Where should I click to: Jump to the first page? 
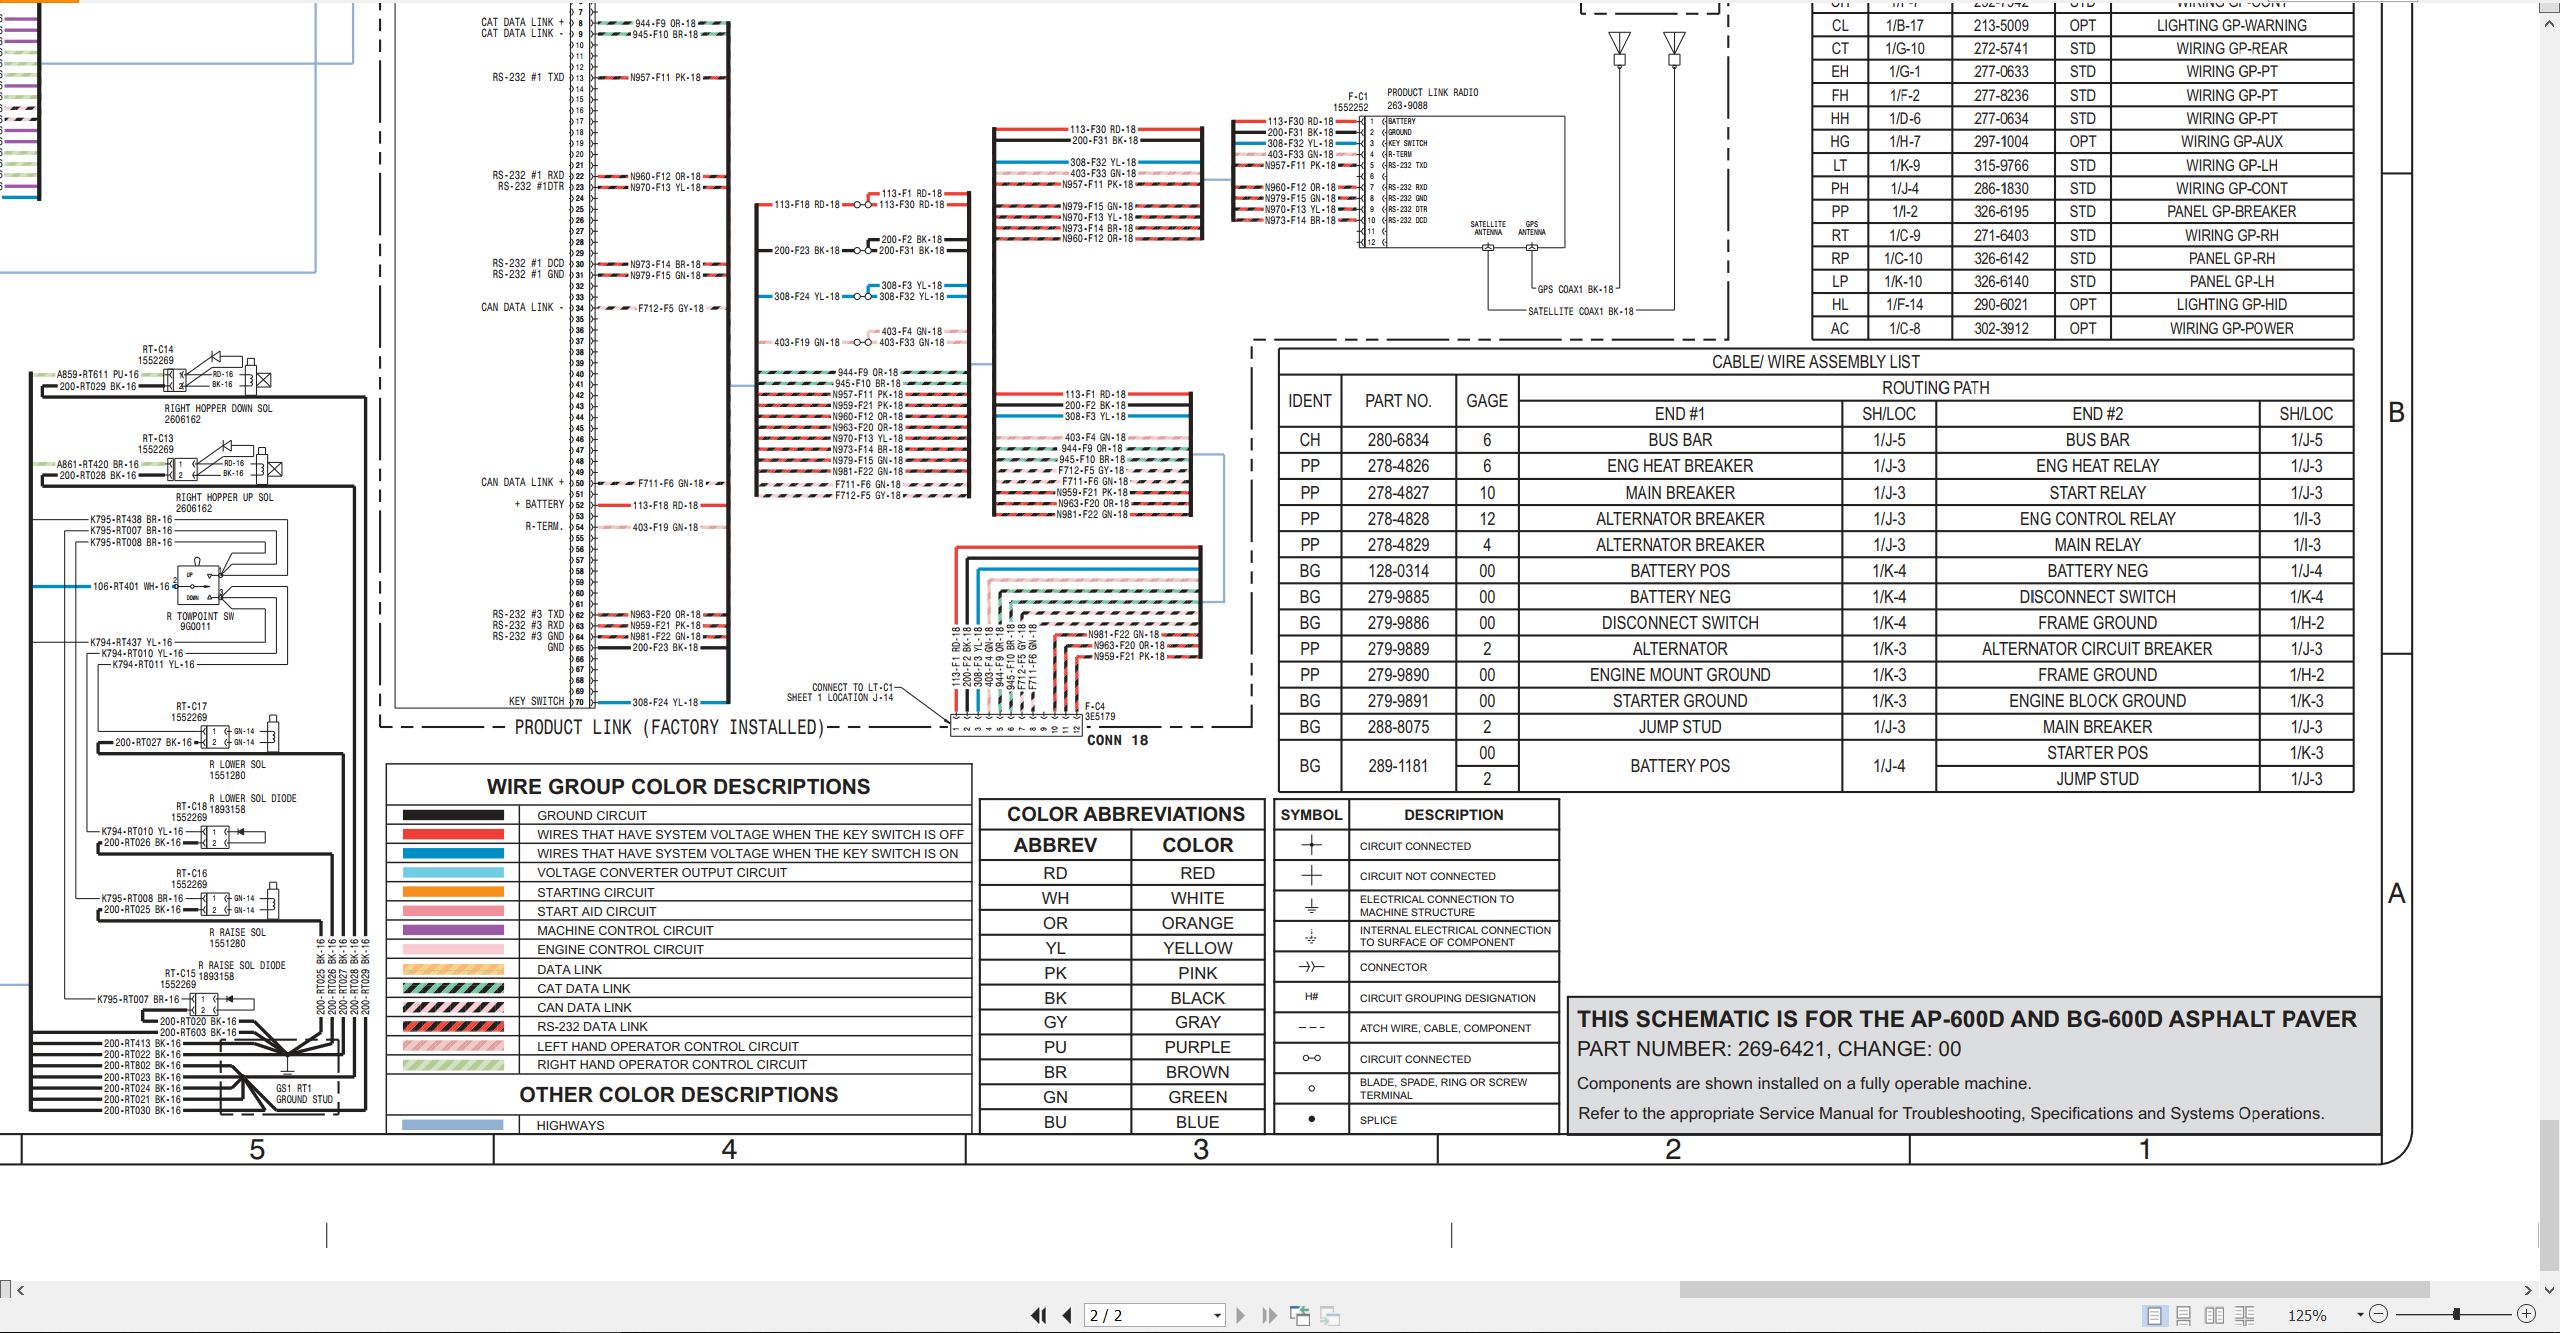[1039, 1315]
